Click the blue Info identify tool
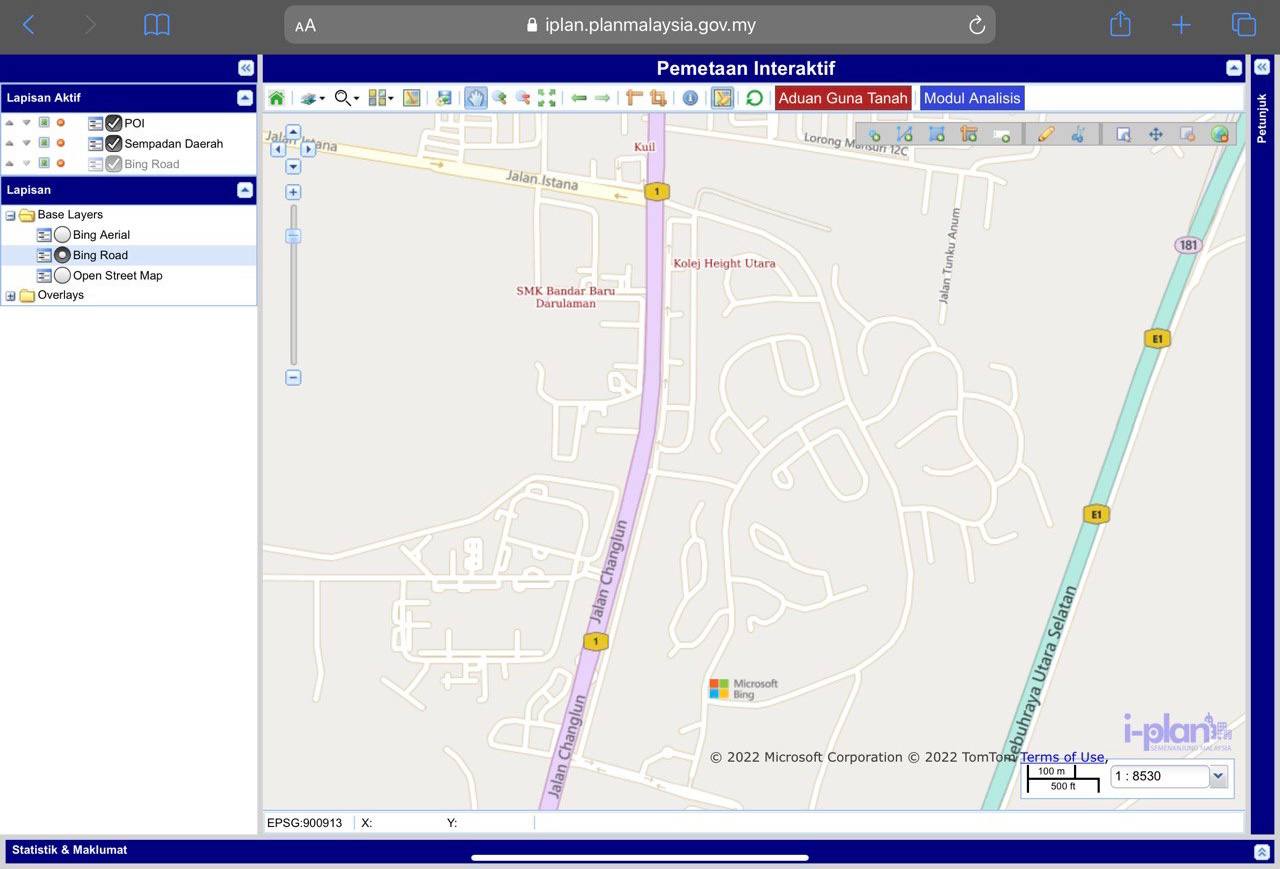 coord(690,98)
